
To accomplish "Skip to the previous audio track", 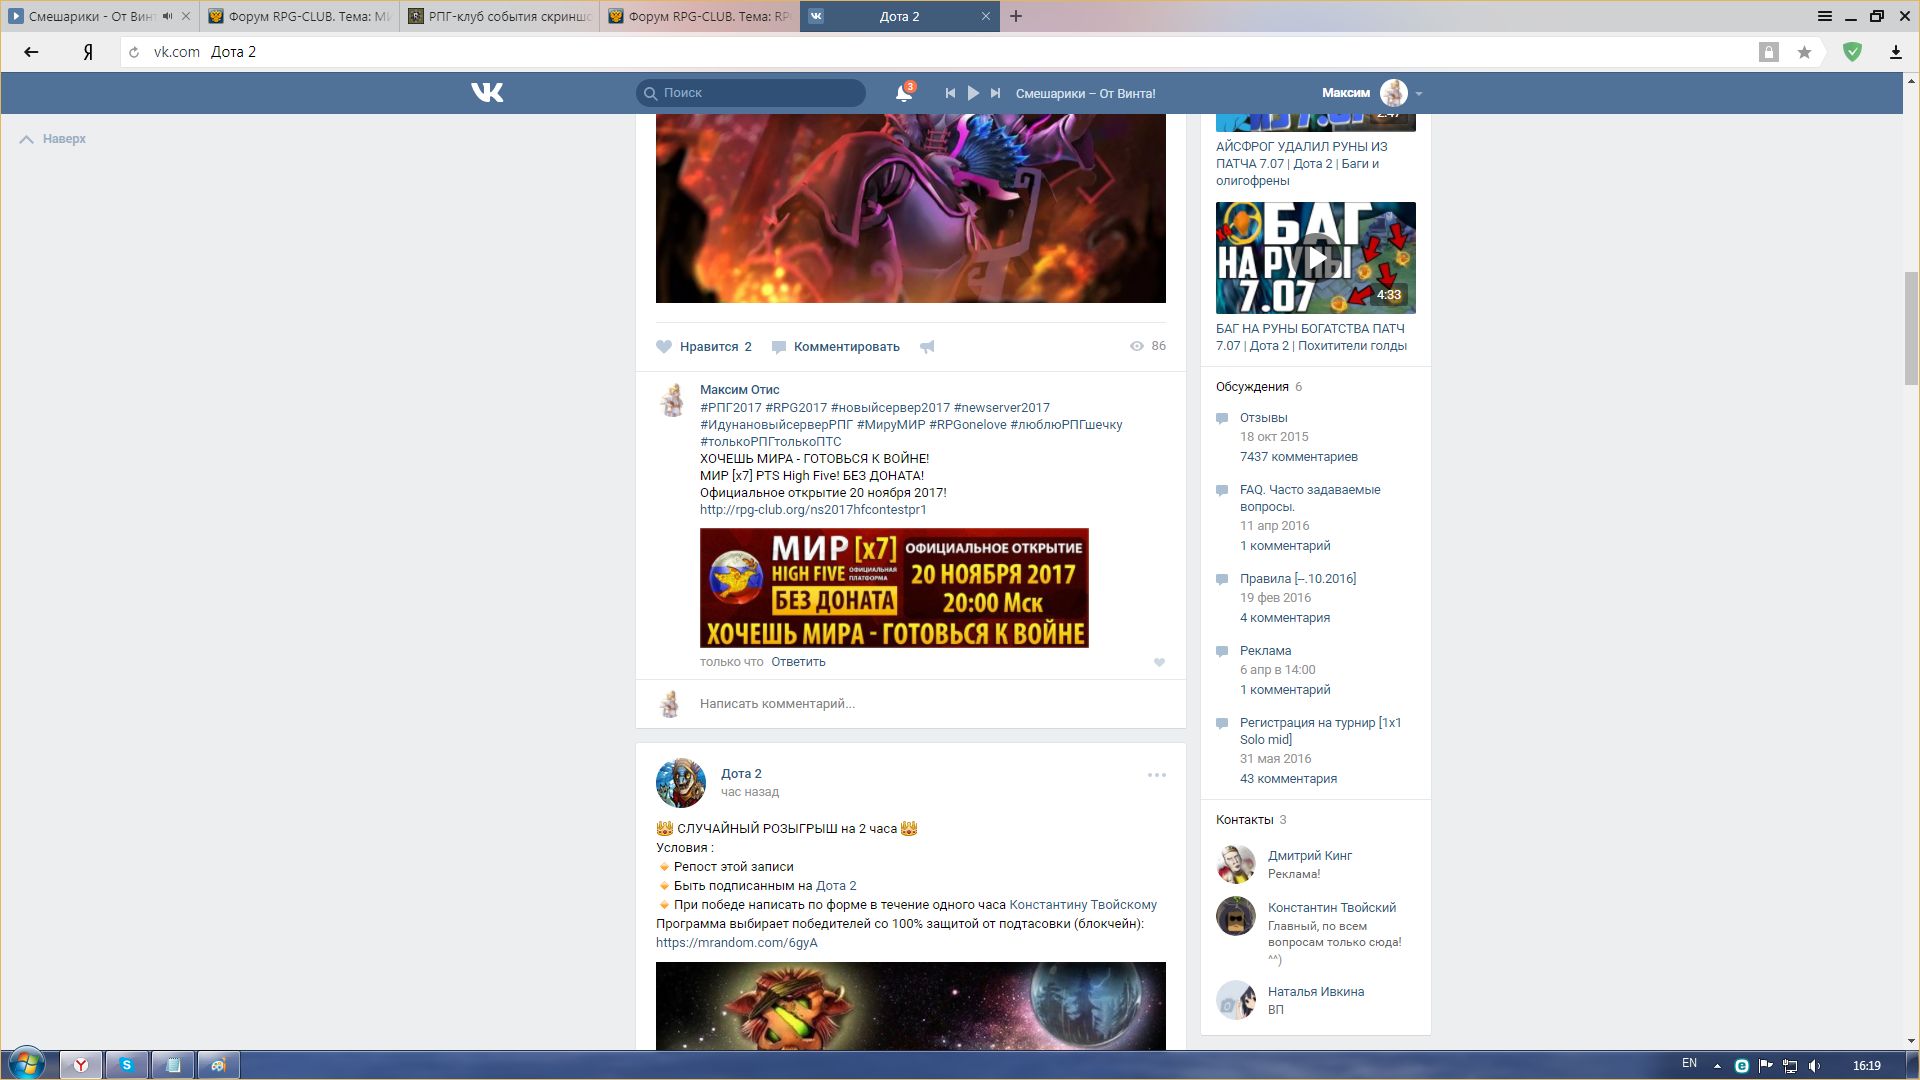I will coord(950,93).
